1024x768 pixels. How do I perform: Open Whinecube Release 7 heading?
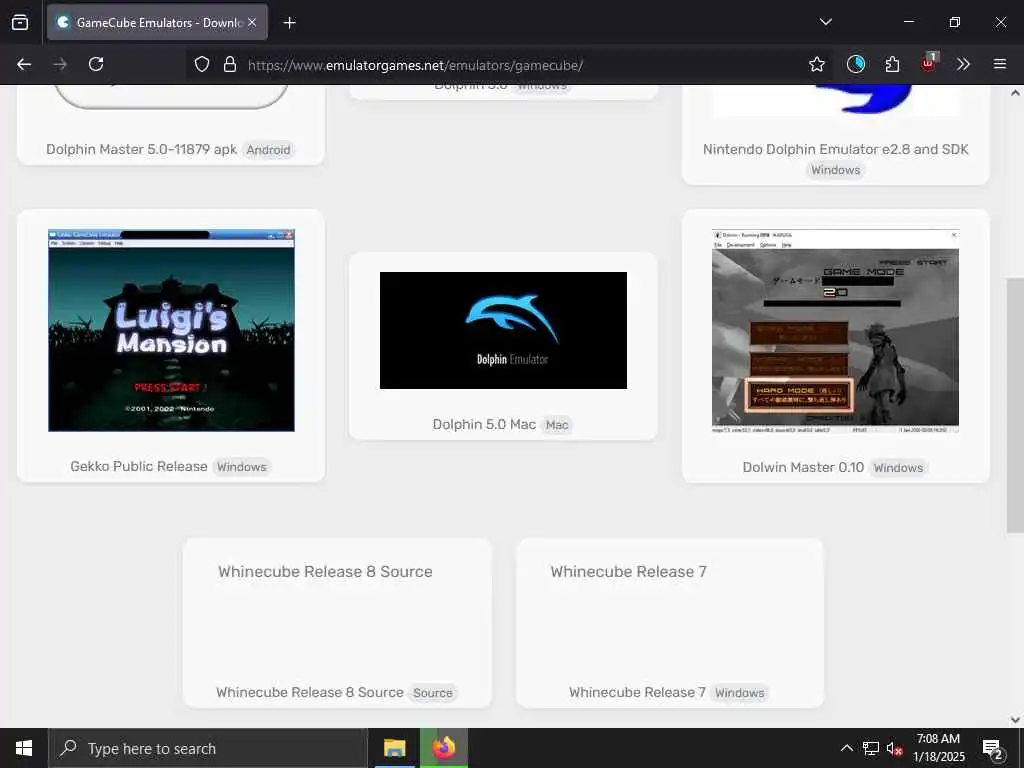point(628,571)
